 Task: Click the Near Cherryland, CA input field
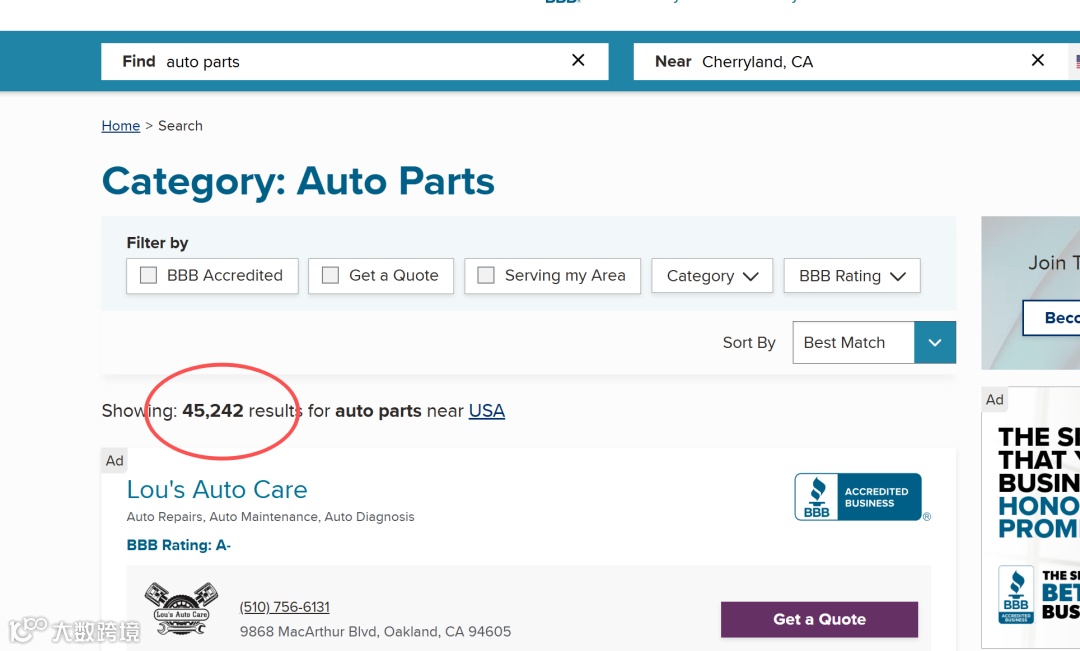click(x=860, y=62)
